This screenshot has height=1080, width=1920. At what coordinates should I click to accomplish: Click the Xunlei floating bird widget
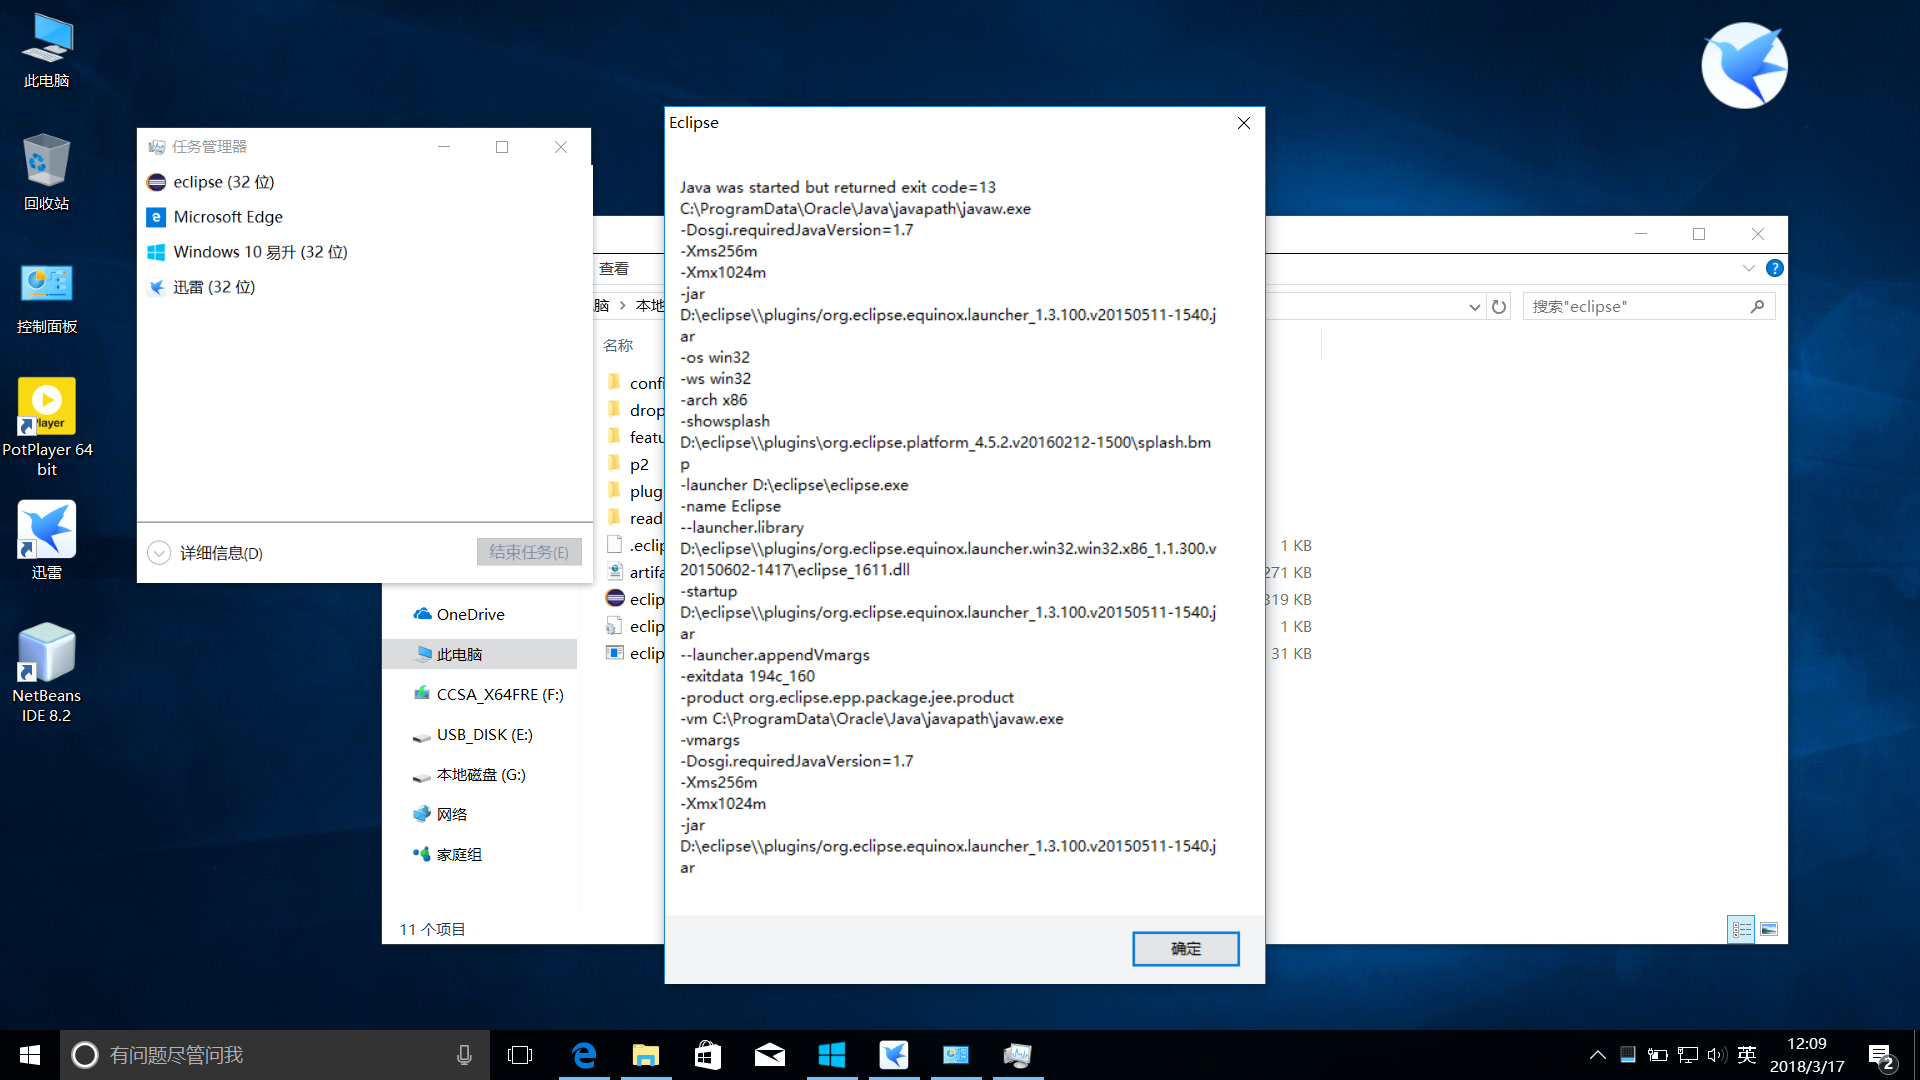pos(1744,66)
